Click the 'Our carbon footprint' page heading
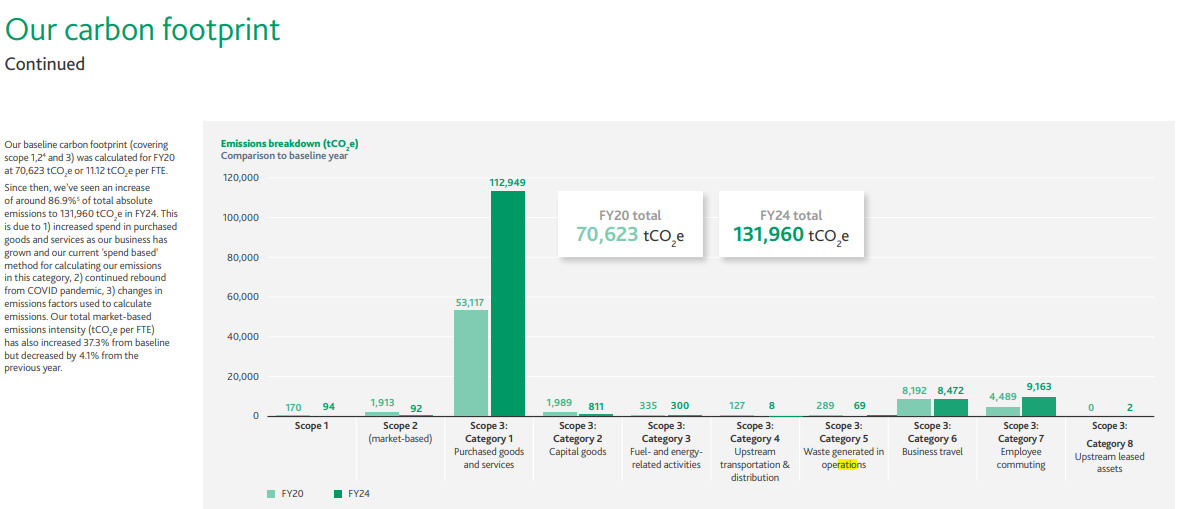Image resolution: width=1177 pixels, height=509 pixels. click(143, 29)
